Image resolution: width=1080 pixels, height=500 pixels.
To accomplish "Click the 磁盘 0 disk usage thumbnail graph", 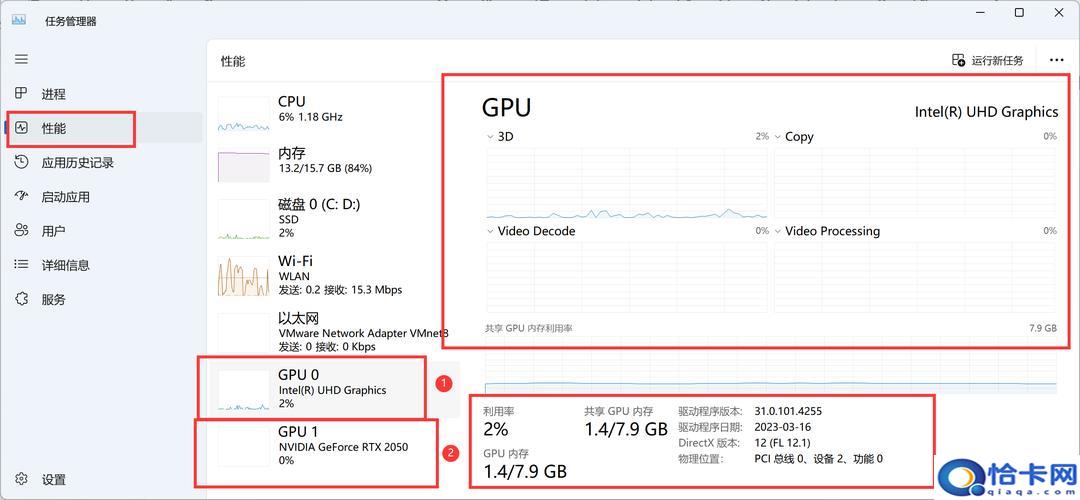I will click(x=243, y=219).
